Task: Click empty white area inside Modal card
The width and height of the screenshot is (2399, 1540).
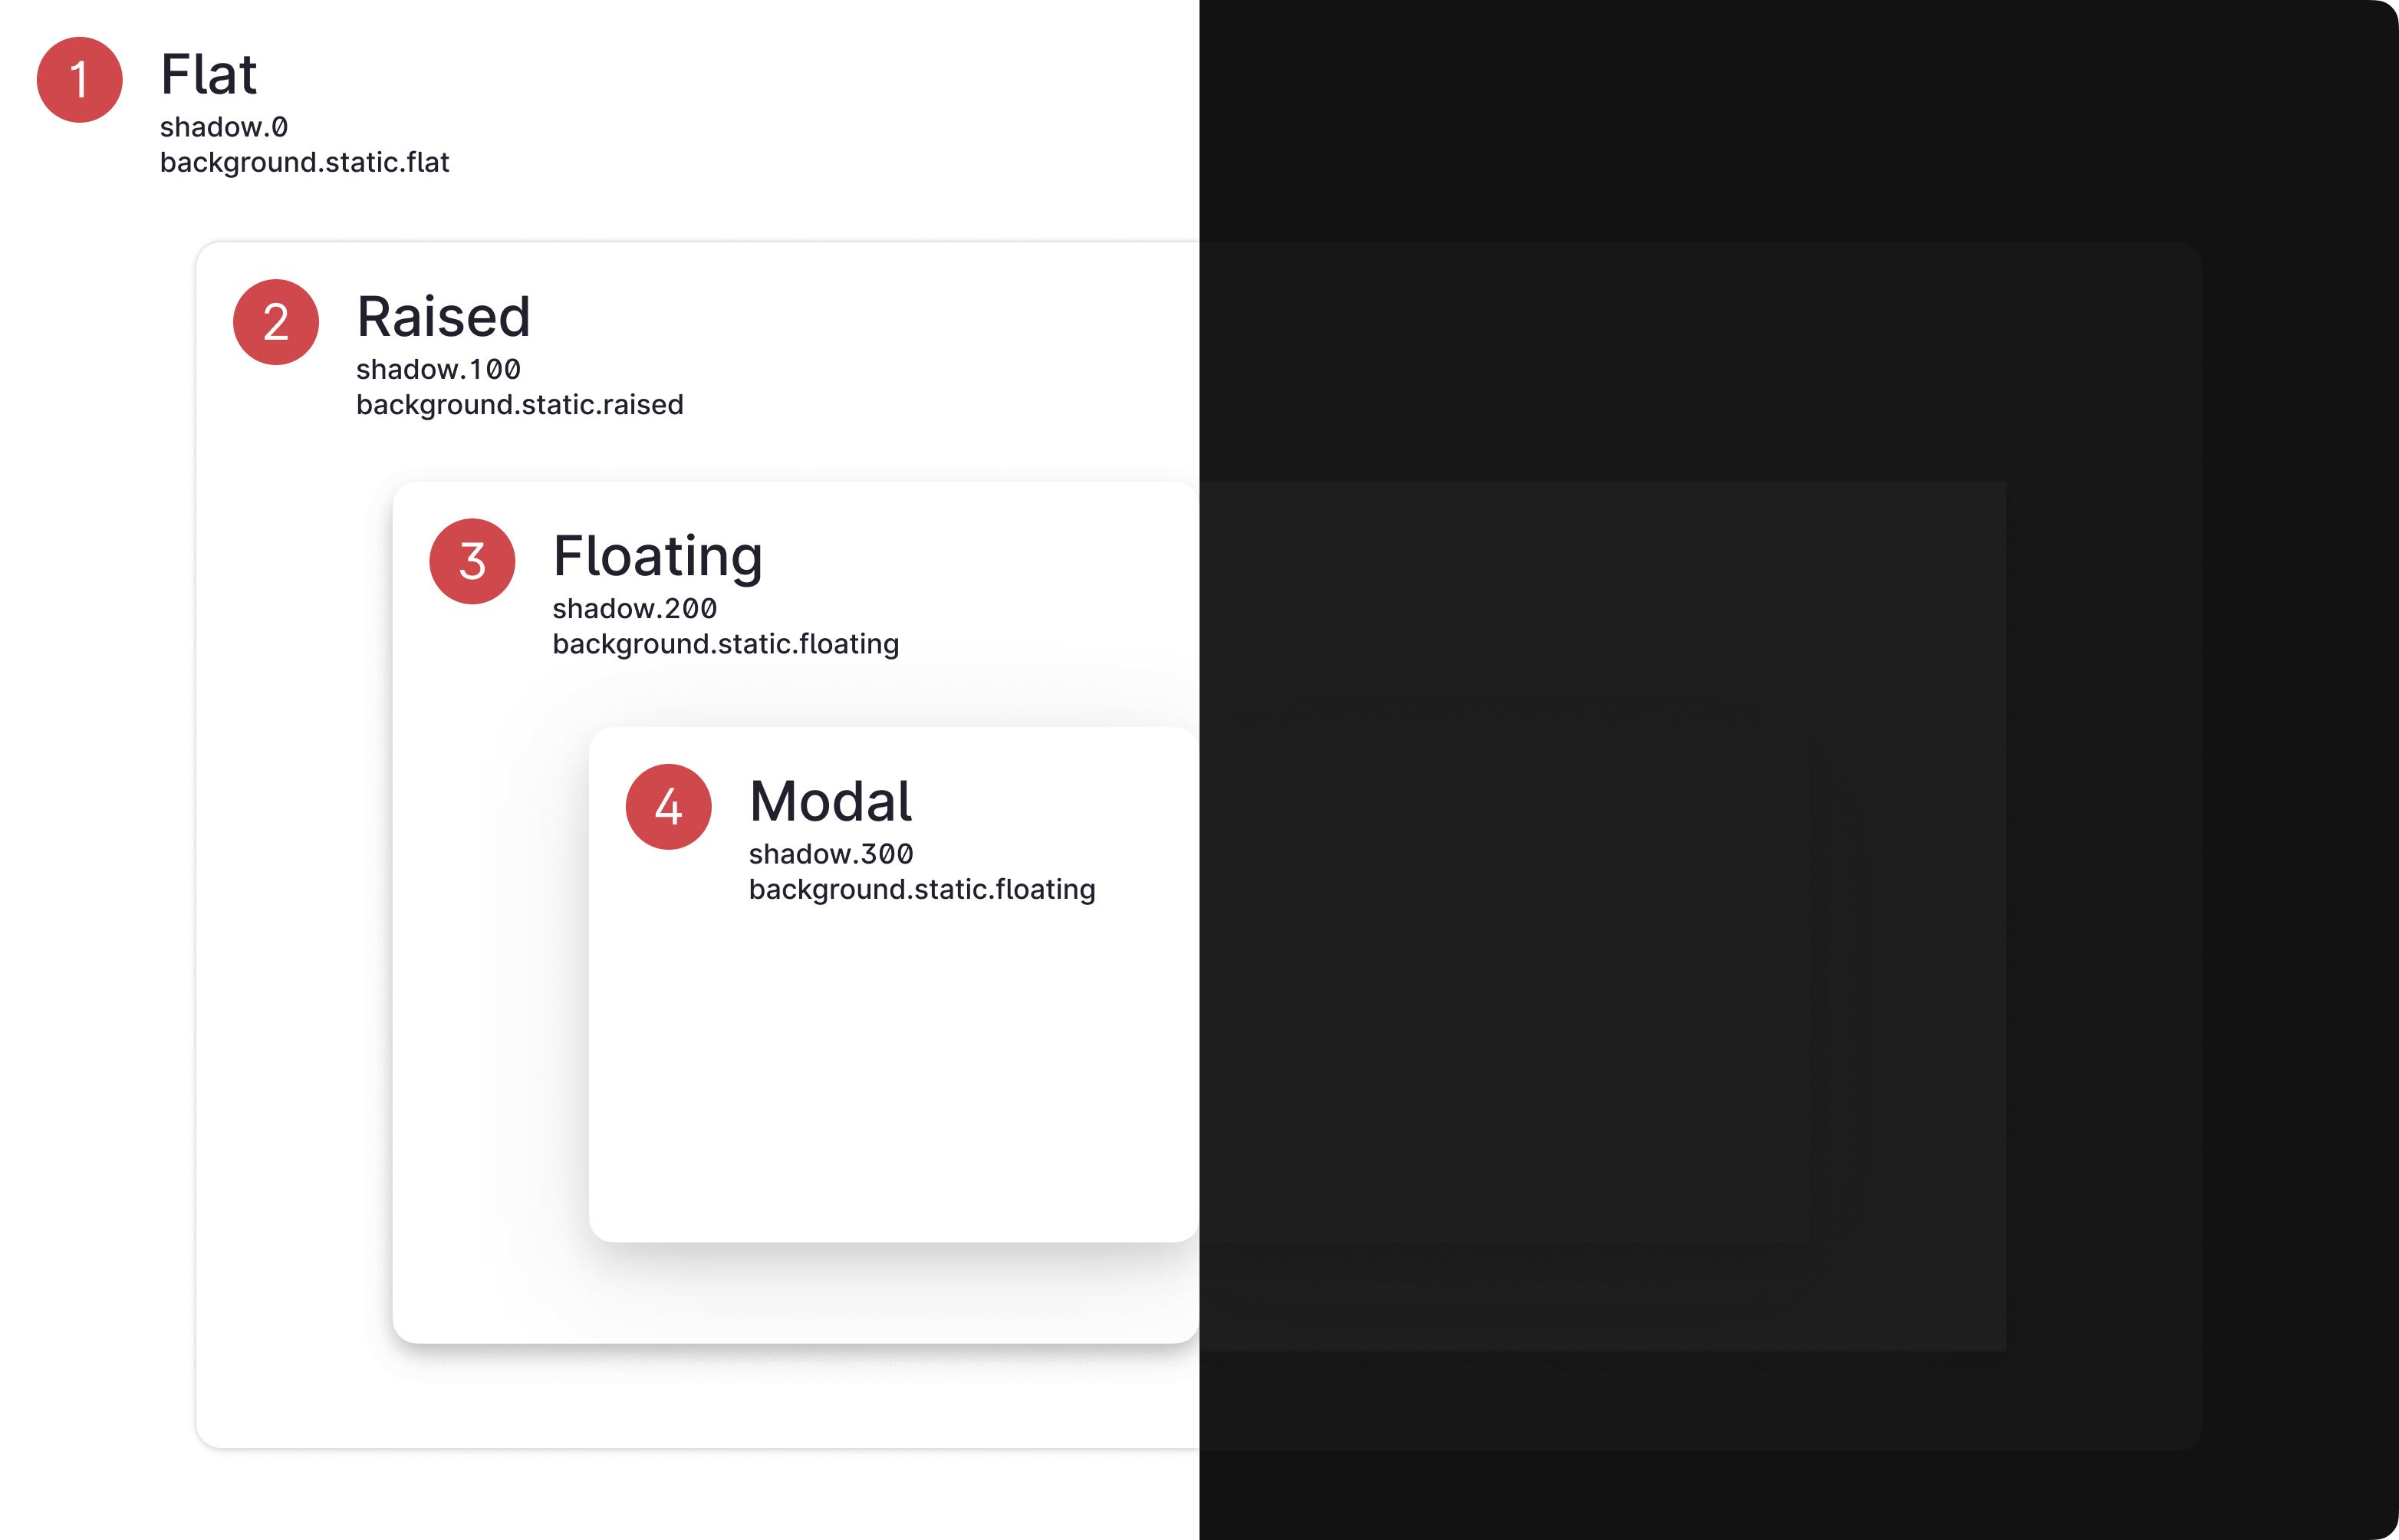Action: coord(890,1080)
